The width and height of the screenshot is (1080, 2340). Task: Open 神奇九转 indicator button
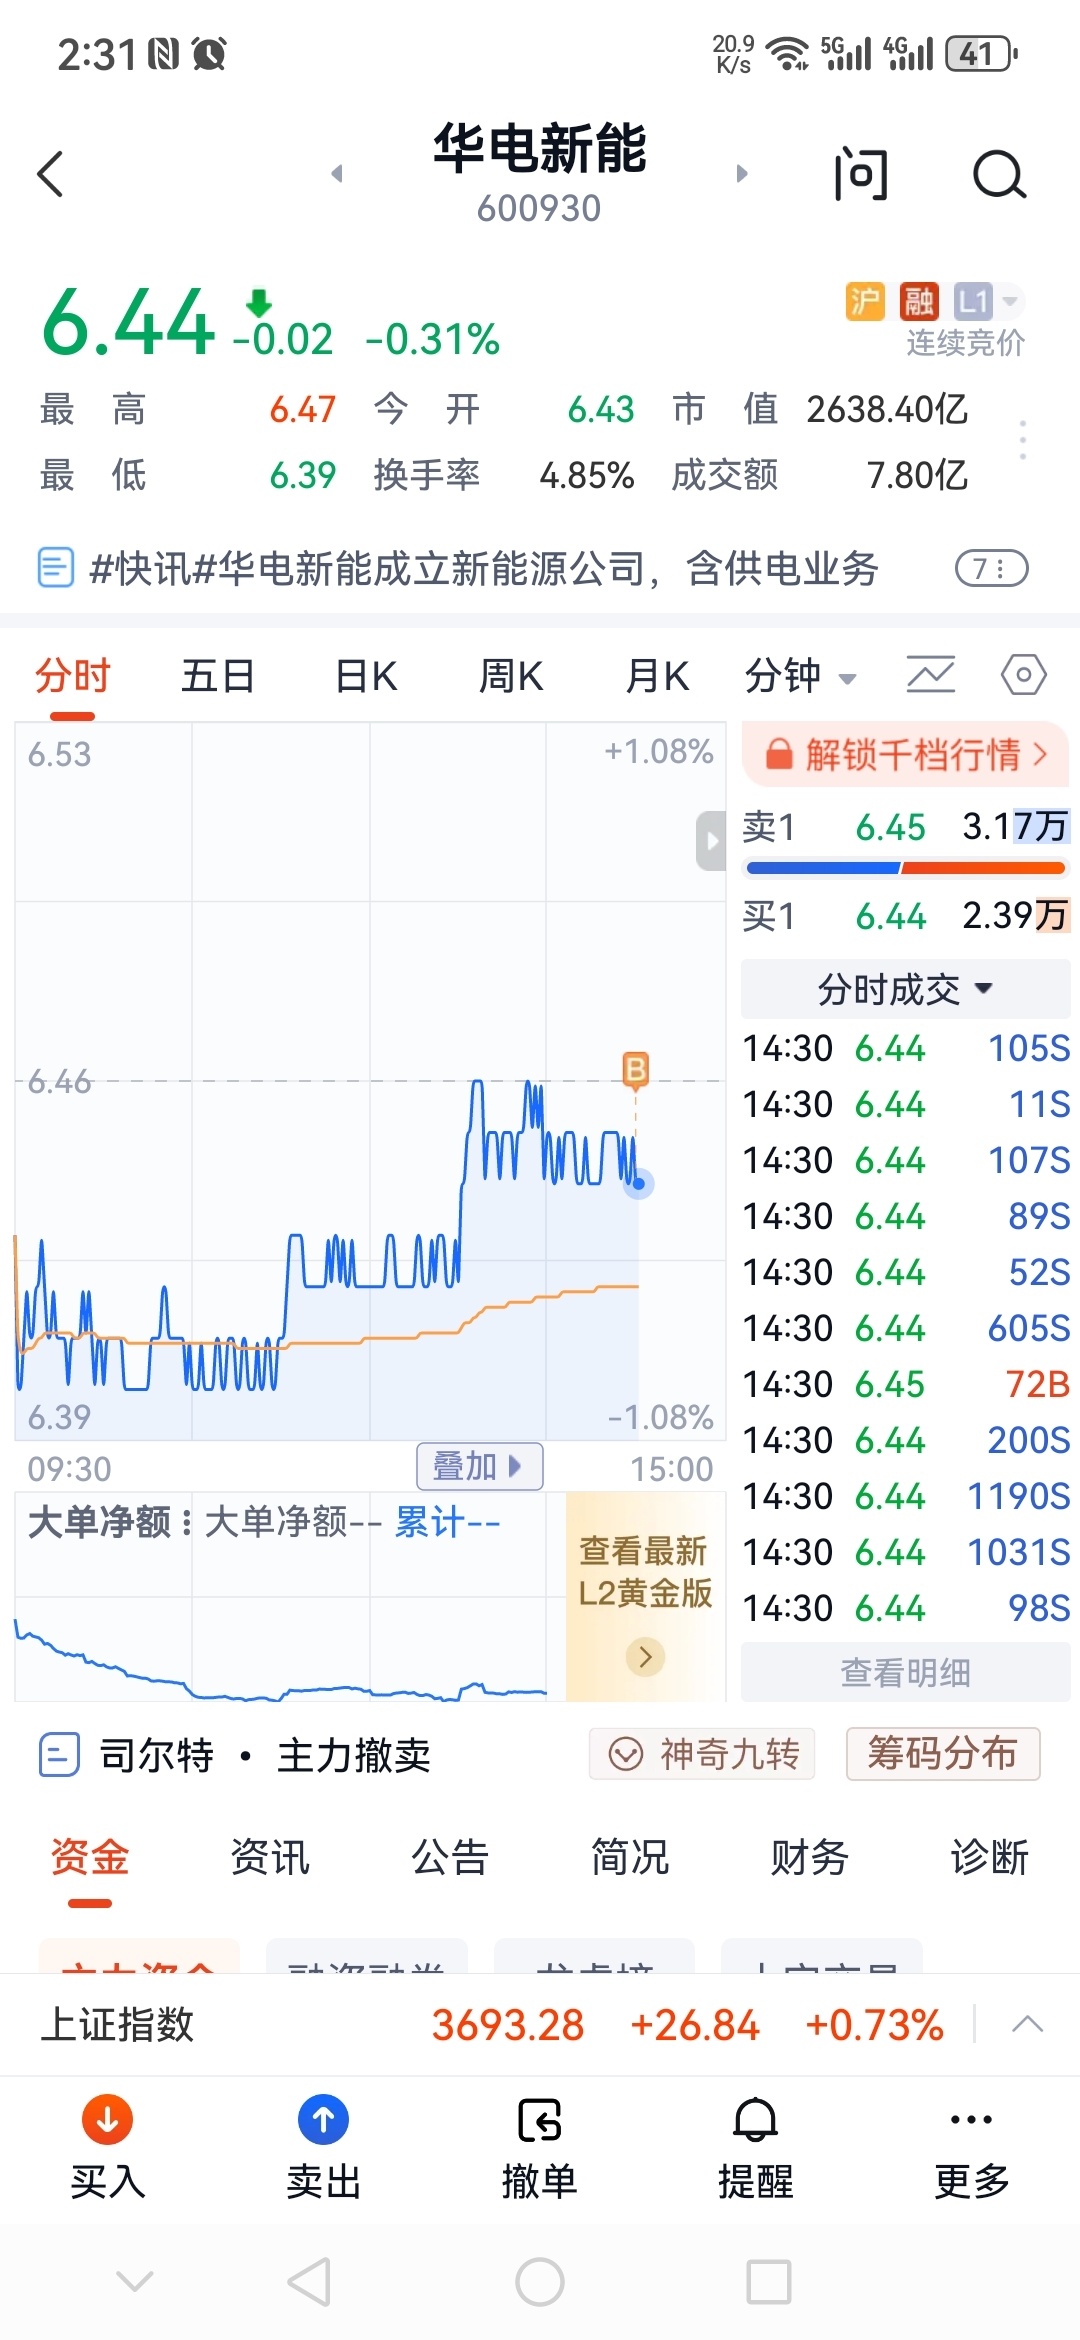[x=702, y=1754]
